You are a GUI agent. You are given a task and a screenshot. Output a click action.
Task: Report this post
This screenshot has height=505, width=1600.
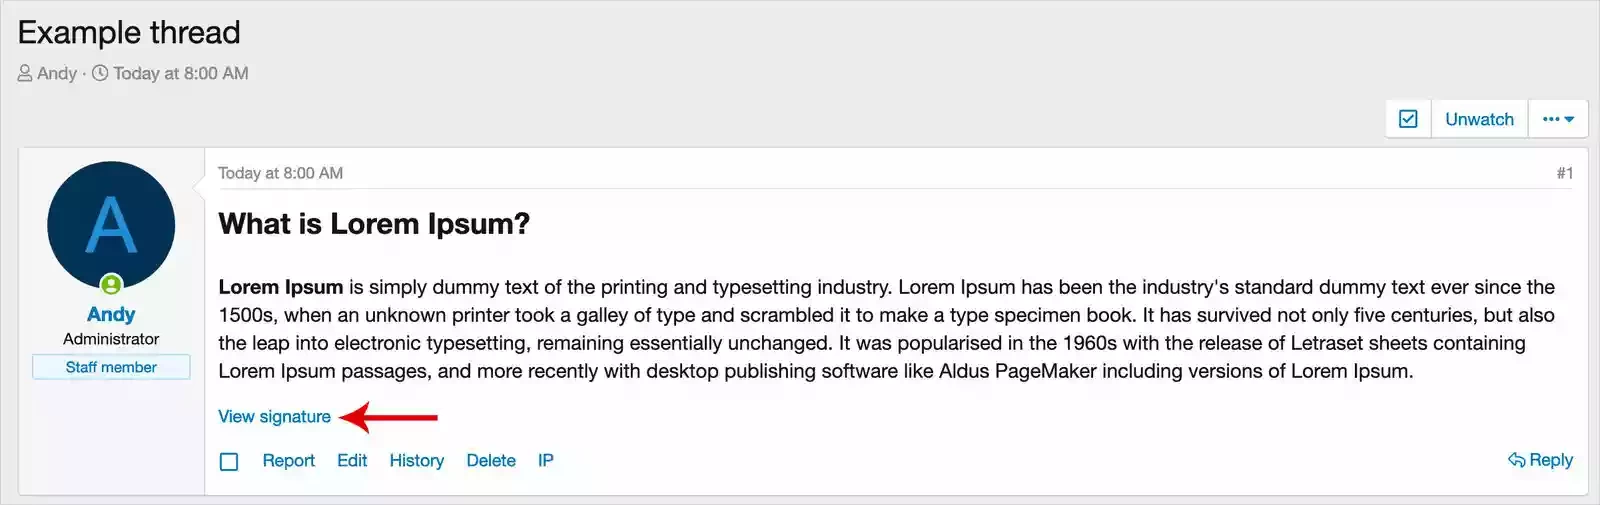[x=288, y=461]
